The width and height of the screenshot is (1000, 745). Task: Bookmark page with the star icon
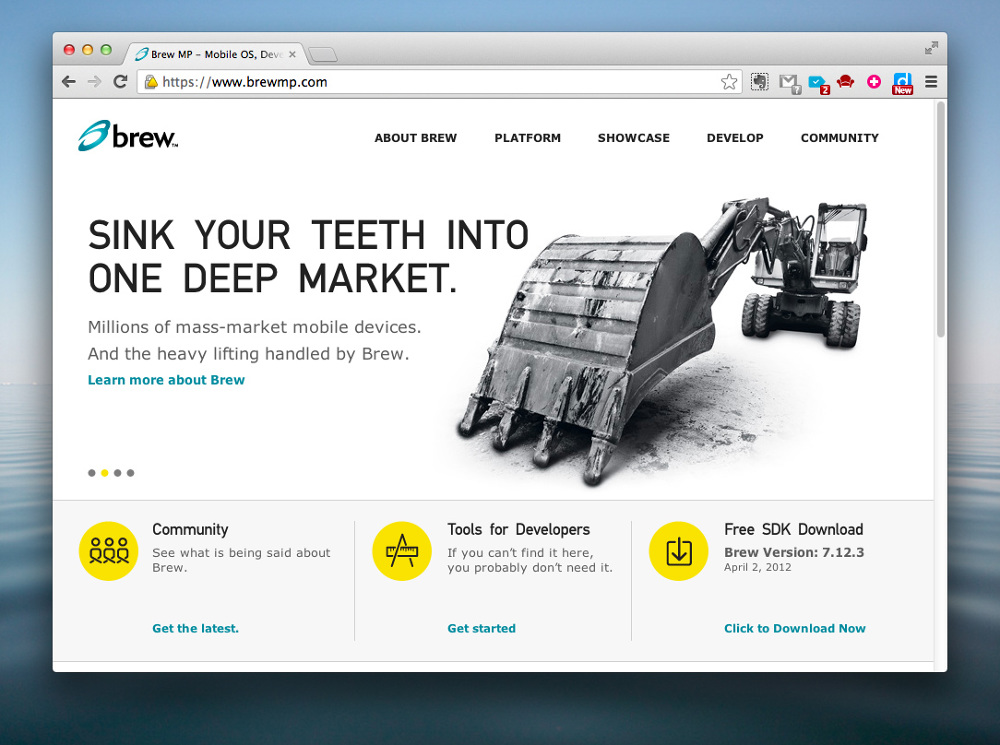point(729,82)
